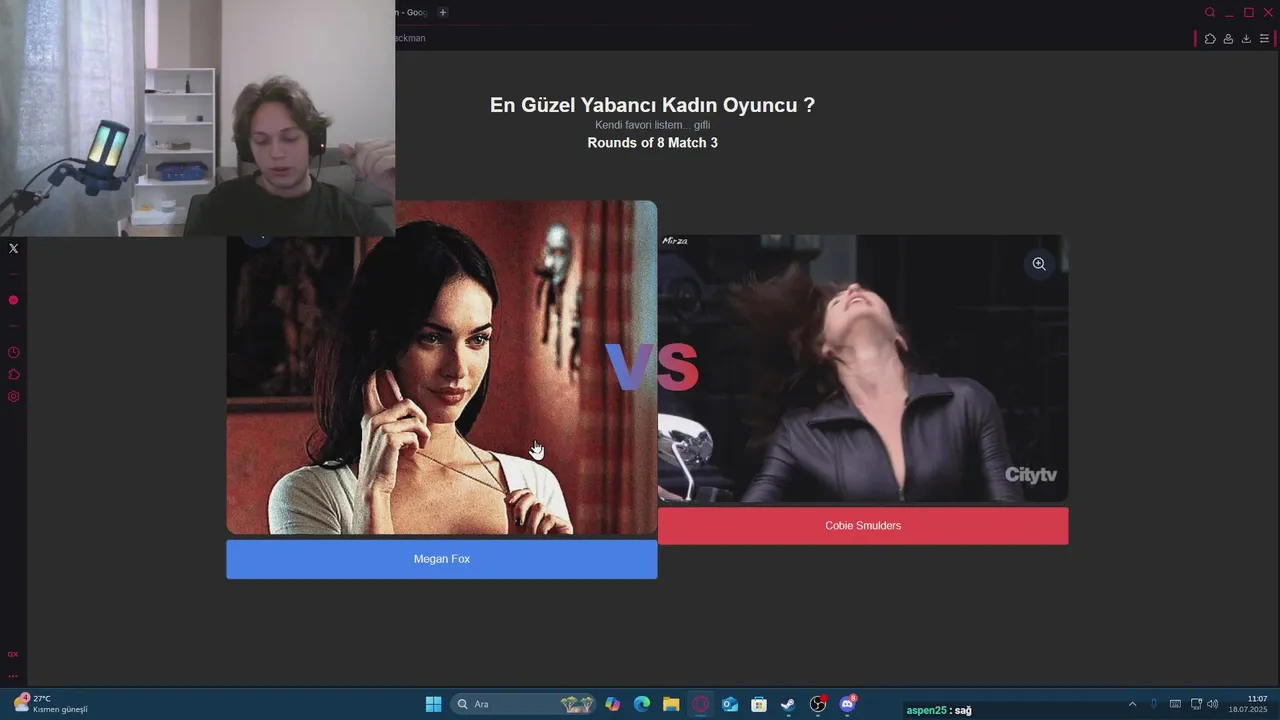The height and width of the screenshot is (720, 1280).
Task: Open Outlook from the taskbar
Action: [x=730, y=704]
